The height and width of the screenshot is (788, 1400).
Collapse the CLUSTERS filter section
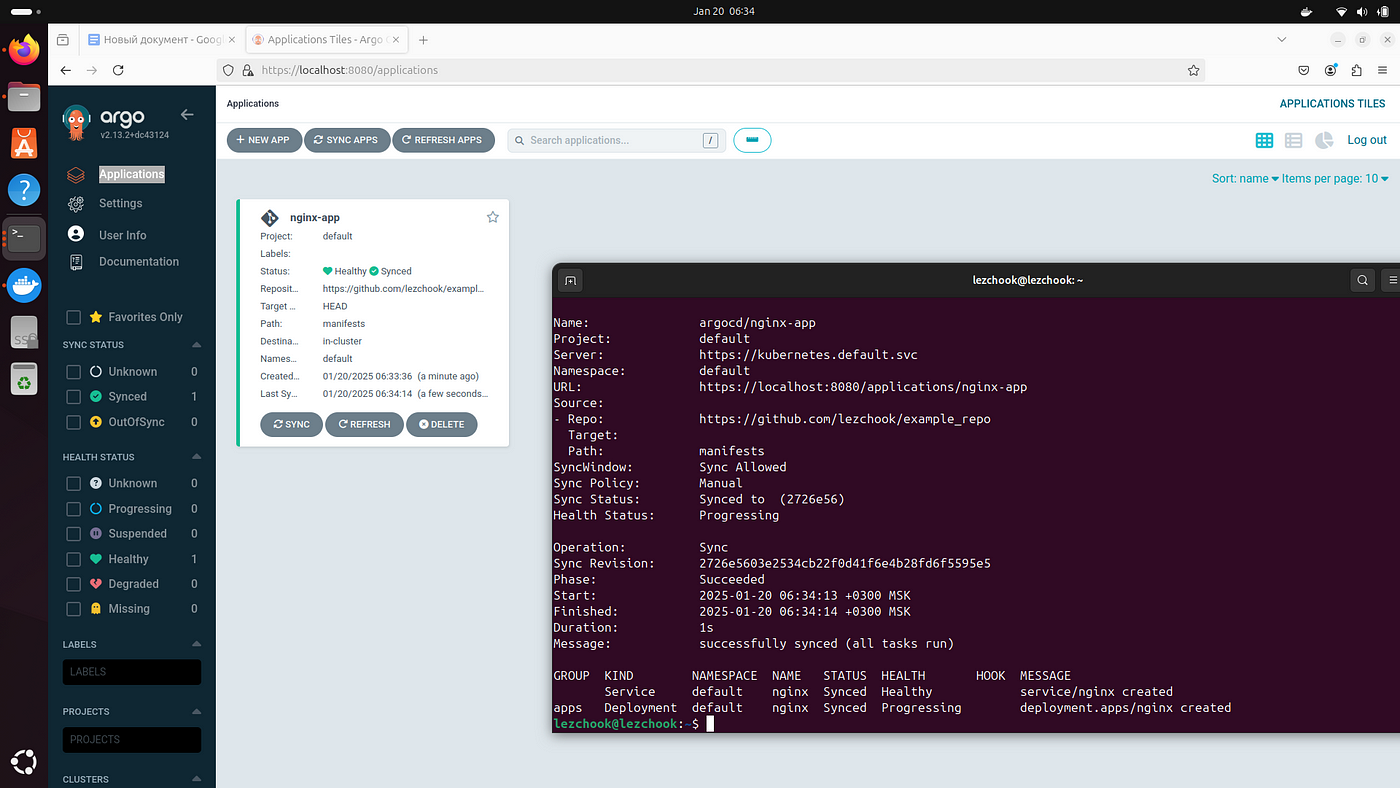(x=196, y=779)
